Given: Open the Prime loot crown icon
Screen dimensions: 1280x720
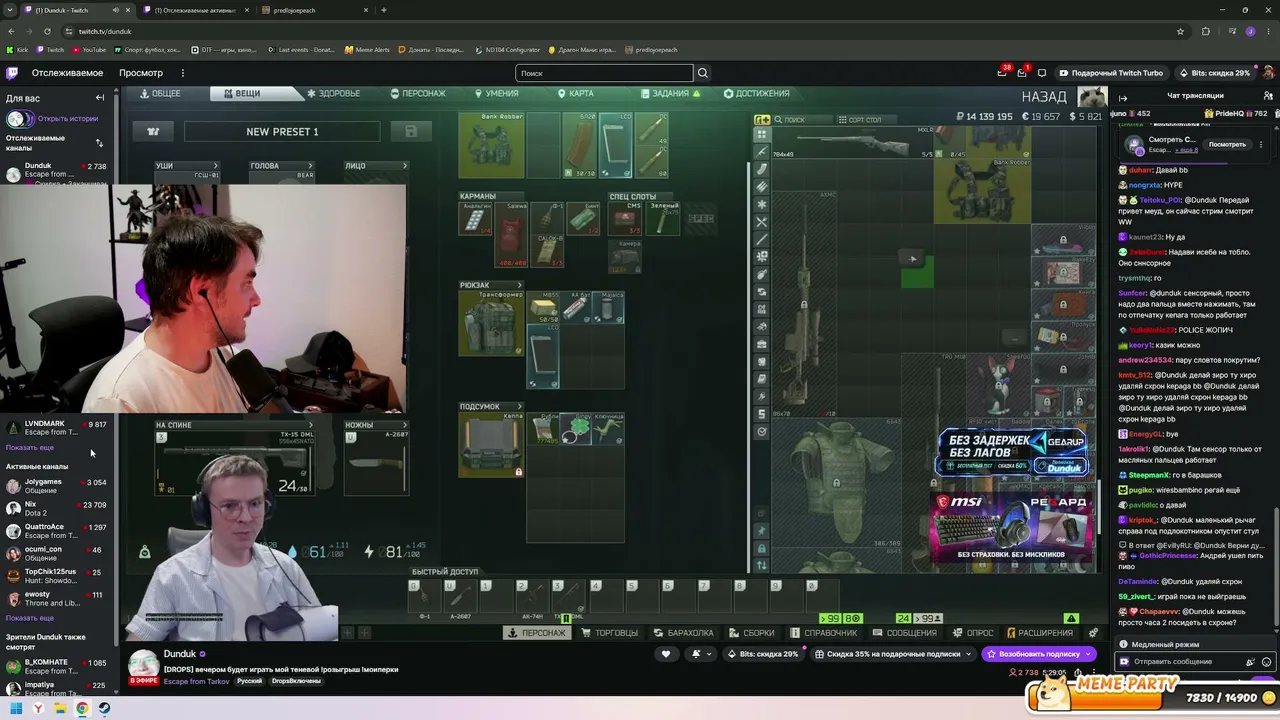Looking at the screenshot, I should (x=1002, y=73).
